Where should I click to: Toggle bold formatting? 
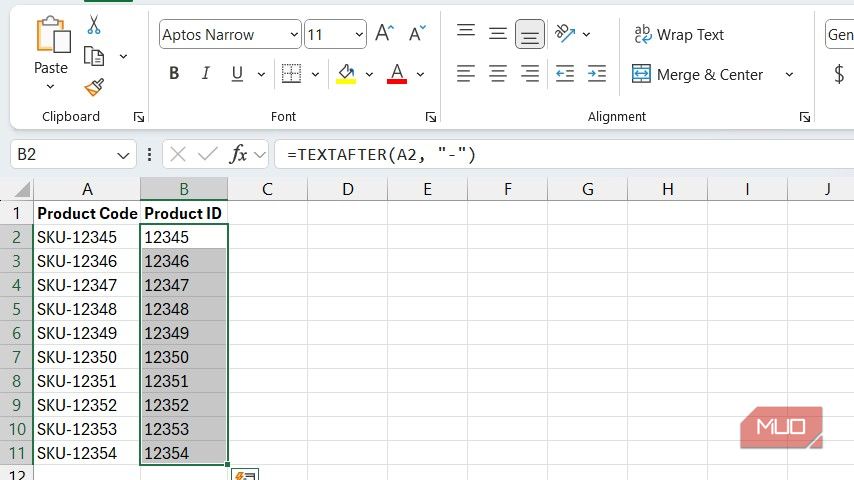[x=174, y=73]
